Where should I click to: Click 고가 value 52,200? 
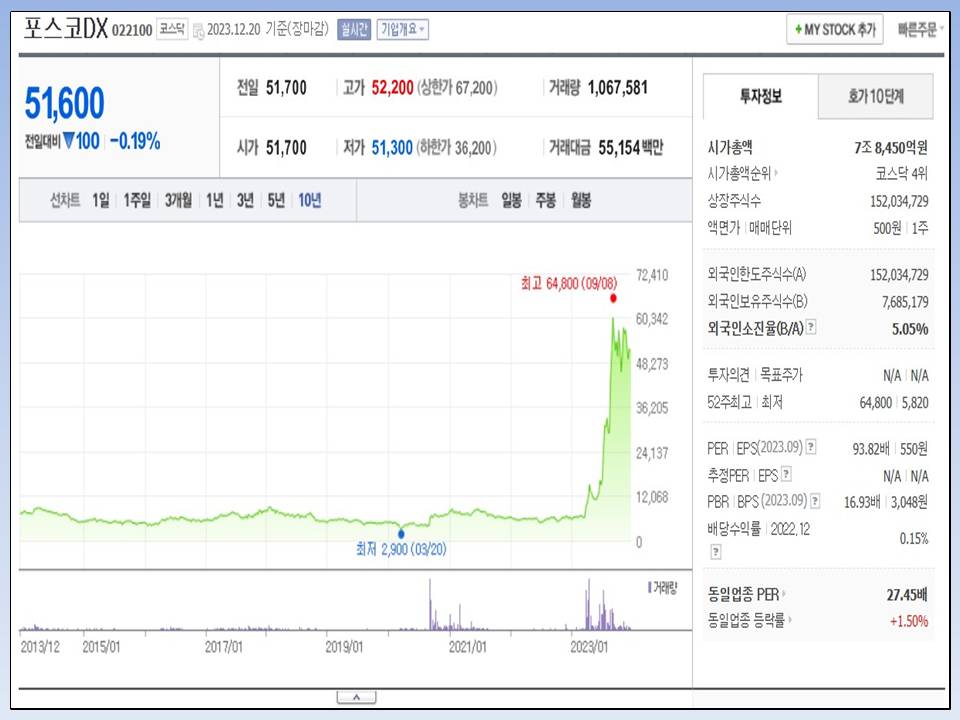[392, 88]
